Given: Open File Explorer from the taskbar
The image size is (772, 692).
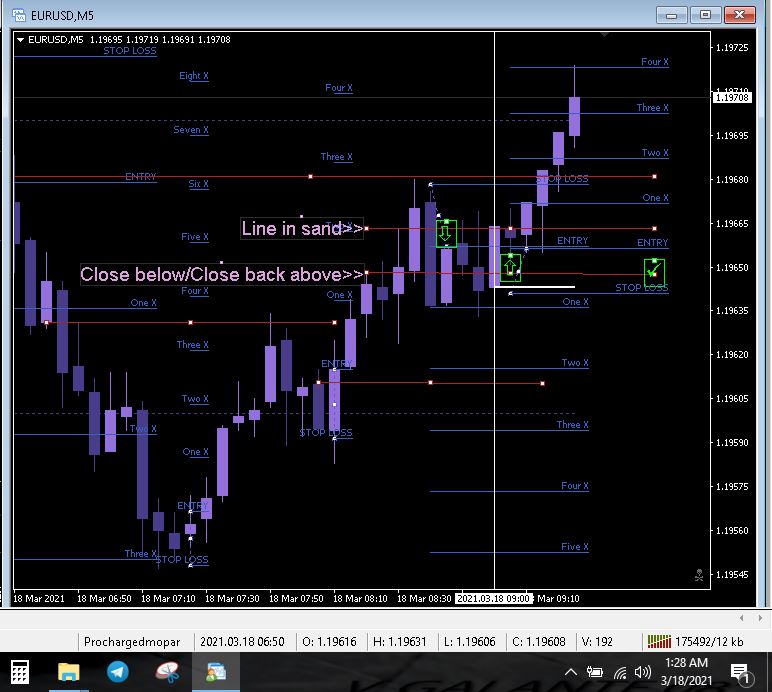Looking at the screenshot, I should coord(68,672).
